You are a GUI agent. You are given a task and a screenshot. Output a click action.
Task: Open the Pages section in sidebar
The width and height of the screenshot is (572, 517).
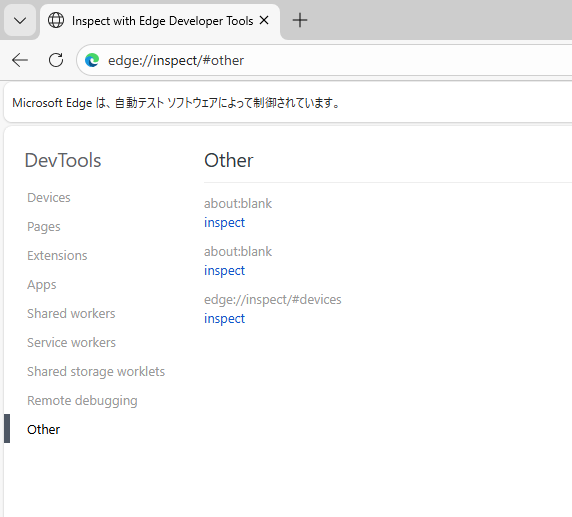pyautogui.click(x=43, y=227)
